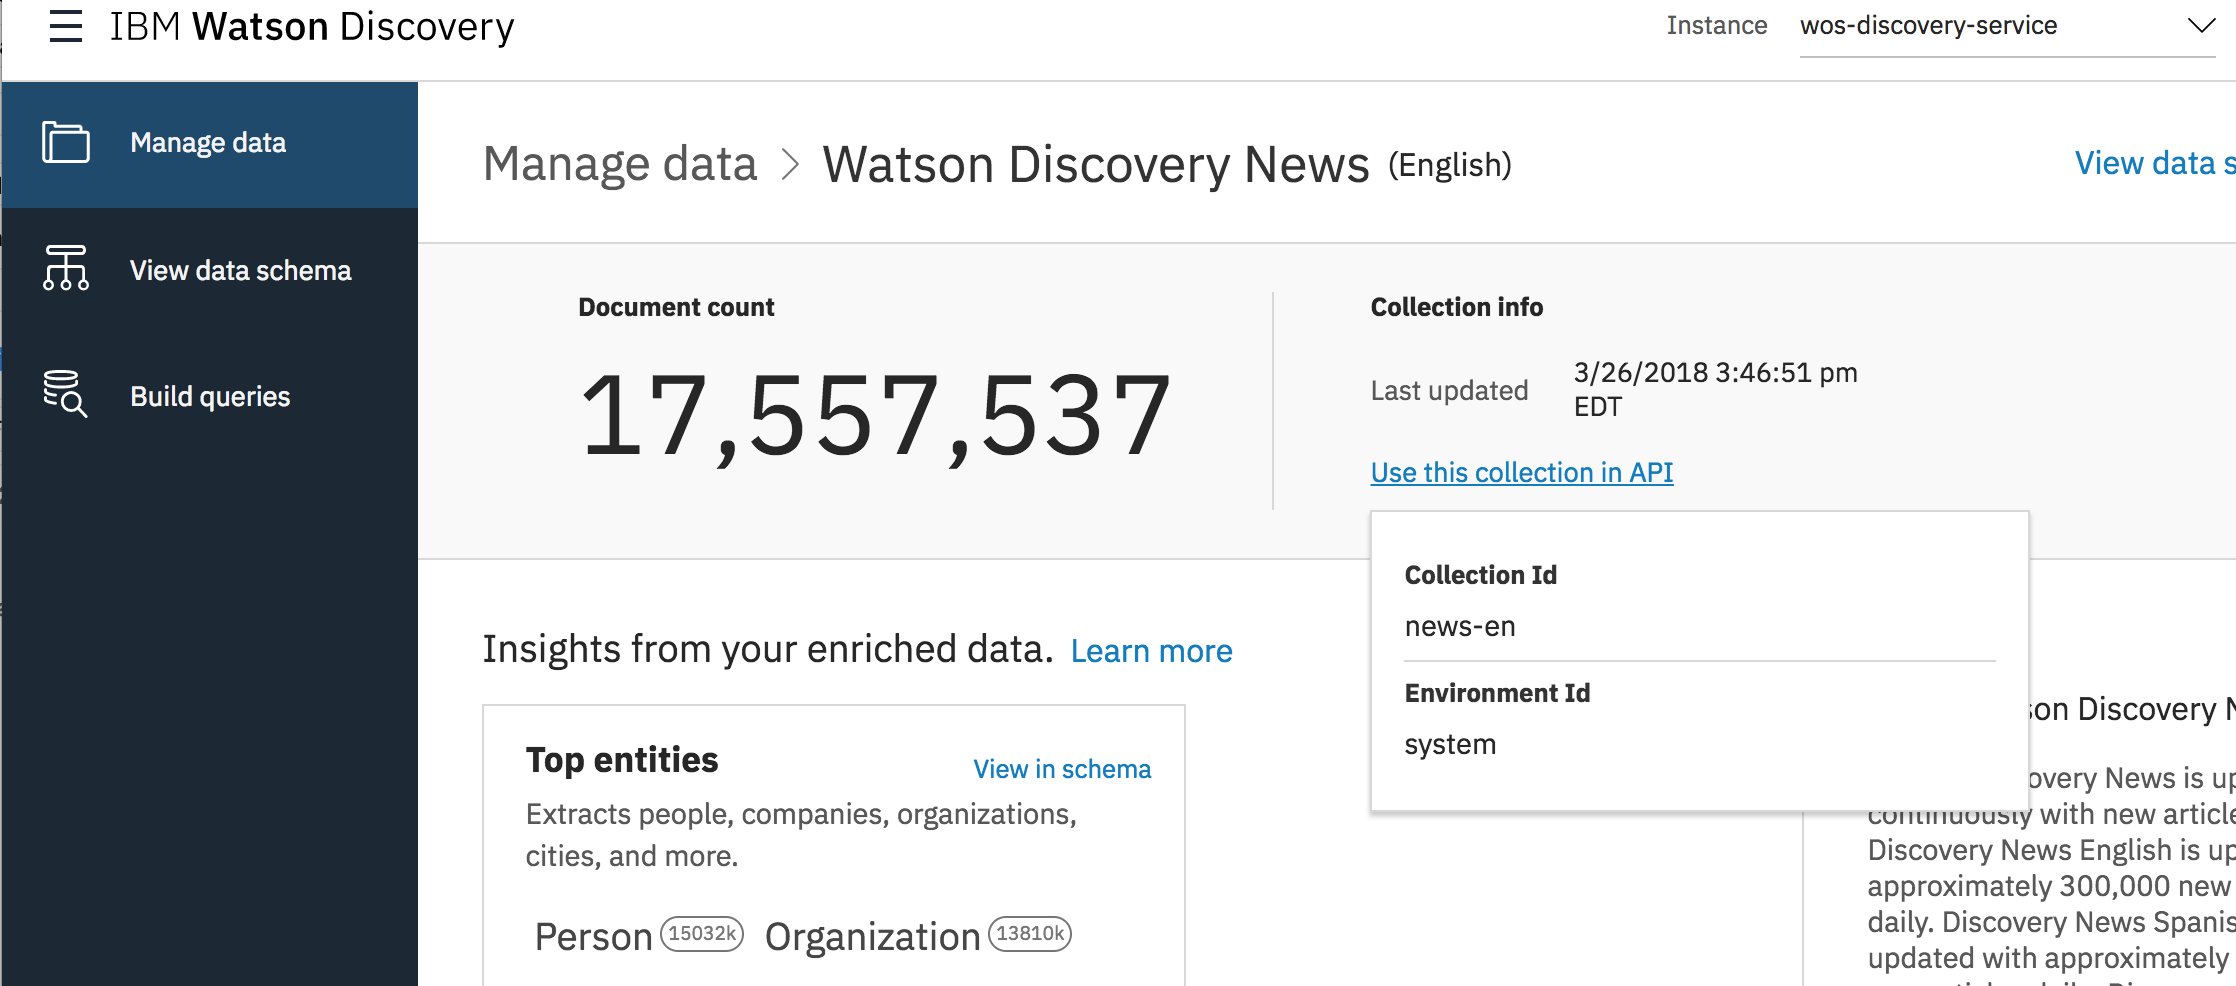The width and height of the screenshot is (2236, 986).
Task: Click View in schema link
Action: (x=1062, y=769)
